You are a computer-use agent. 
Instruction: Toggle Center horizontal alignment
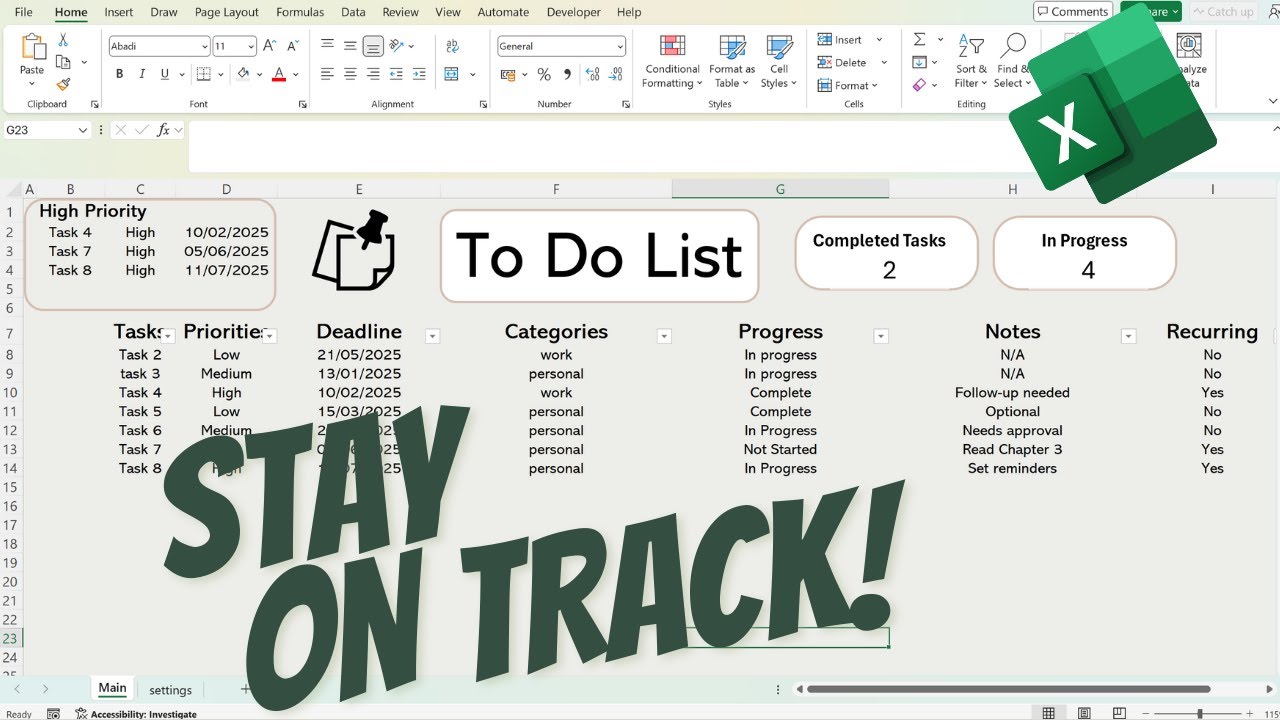coord(350,74)
